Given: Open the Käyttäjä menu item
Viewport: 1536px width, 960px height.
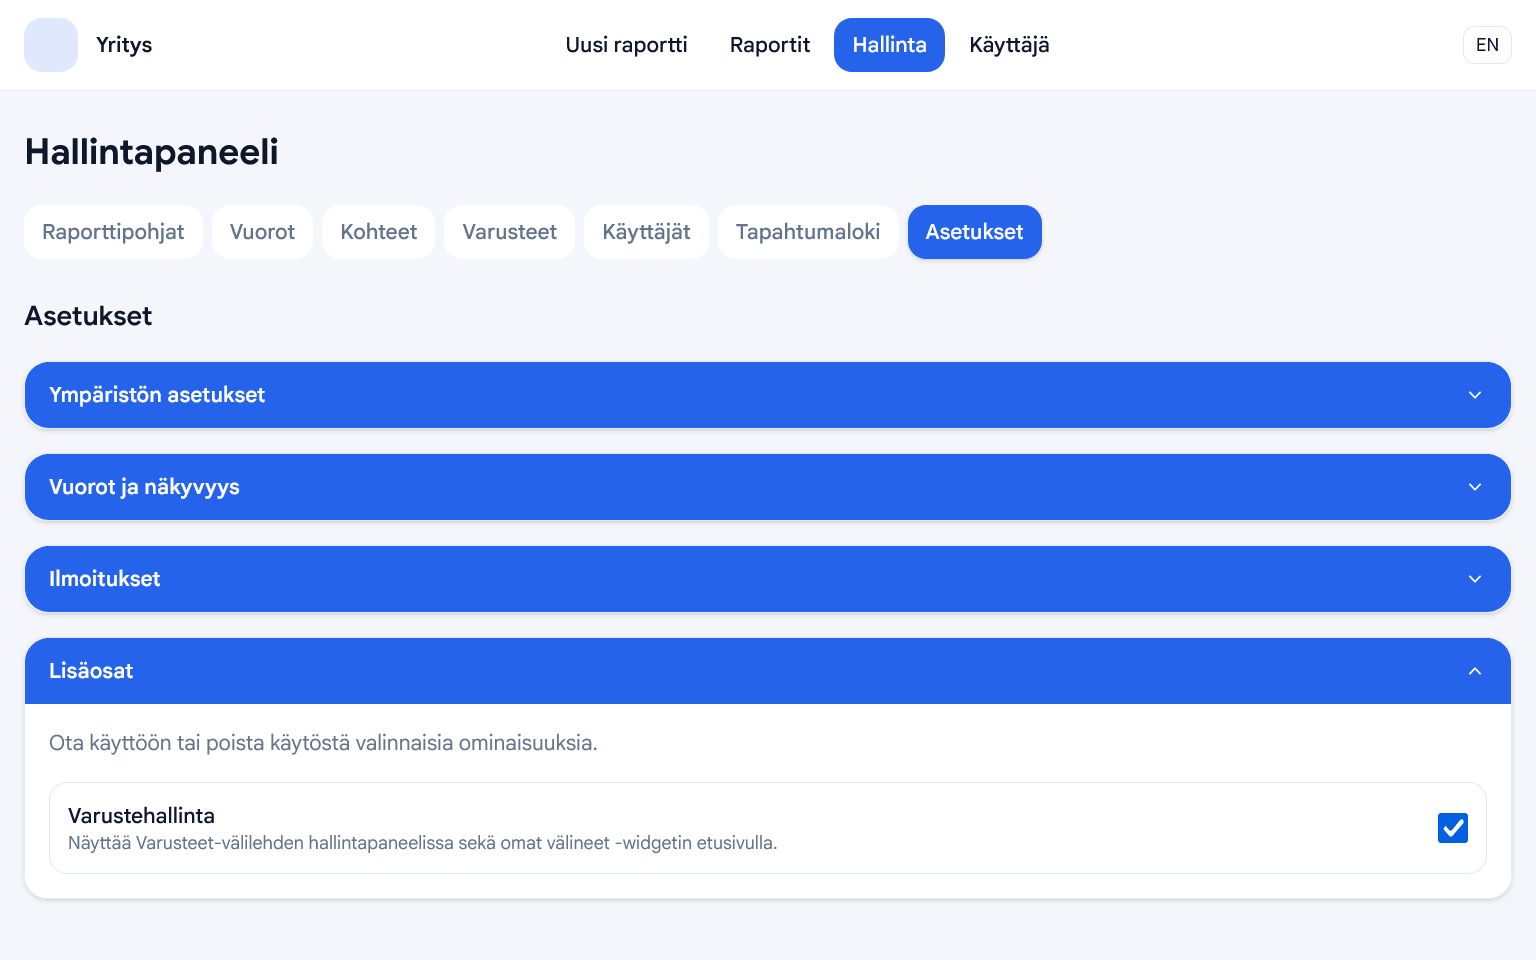Looking at the screenshot, I should pyautogui.click(x=1009, y=45).
